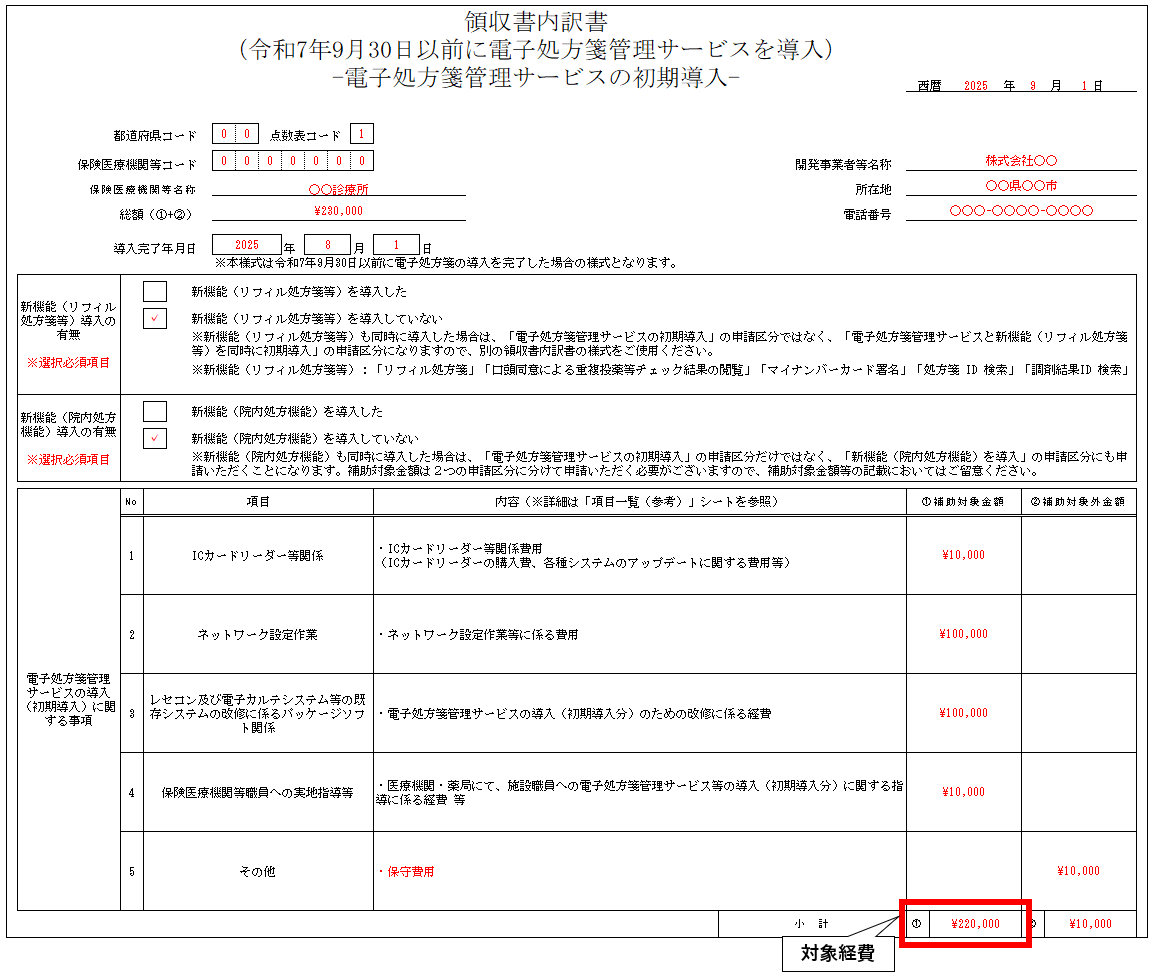The image size is (1153, 975).
Task: Click the 所在地 field with ○○県○○市
Action: pos(1021,186)
